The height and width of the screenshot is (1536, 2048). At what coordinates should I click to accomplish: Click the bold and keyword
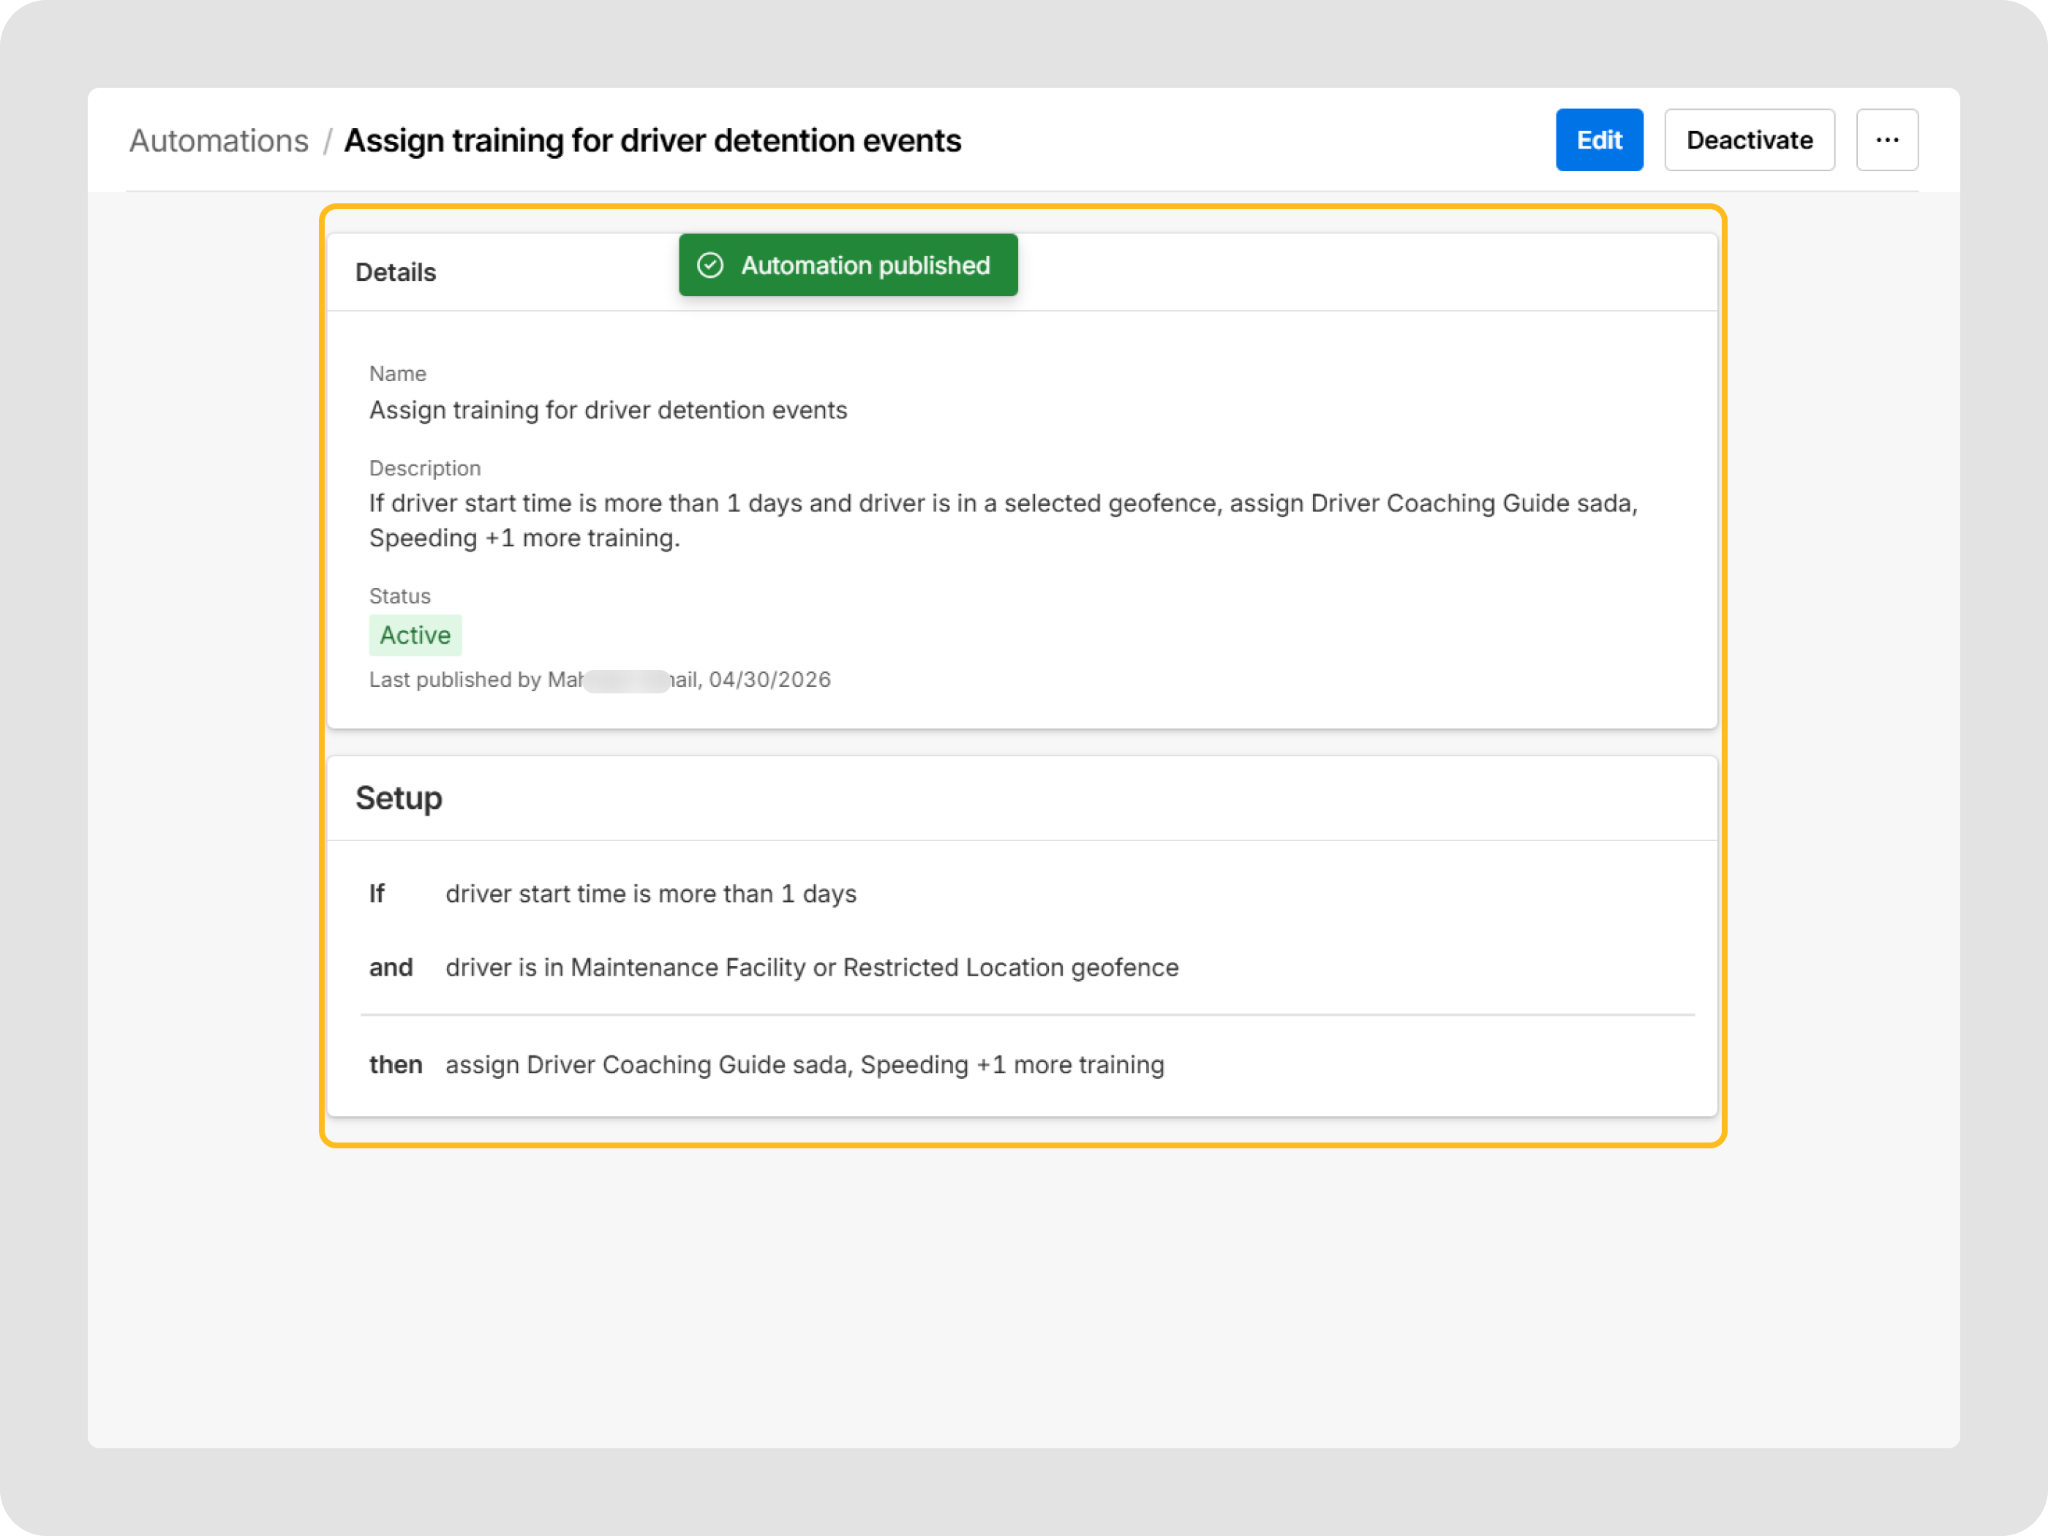(390, 968)
